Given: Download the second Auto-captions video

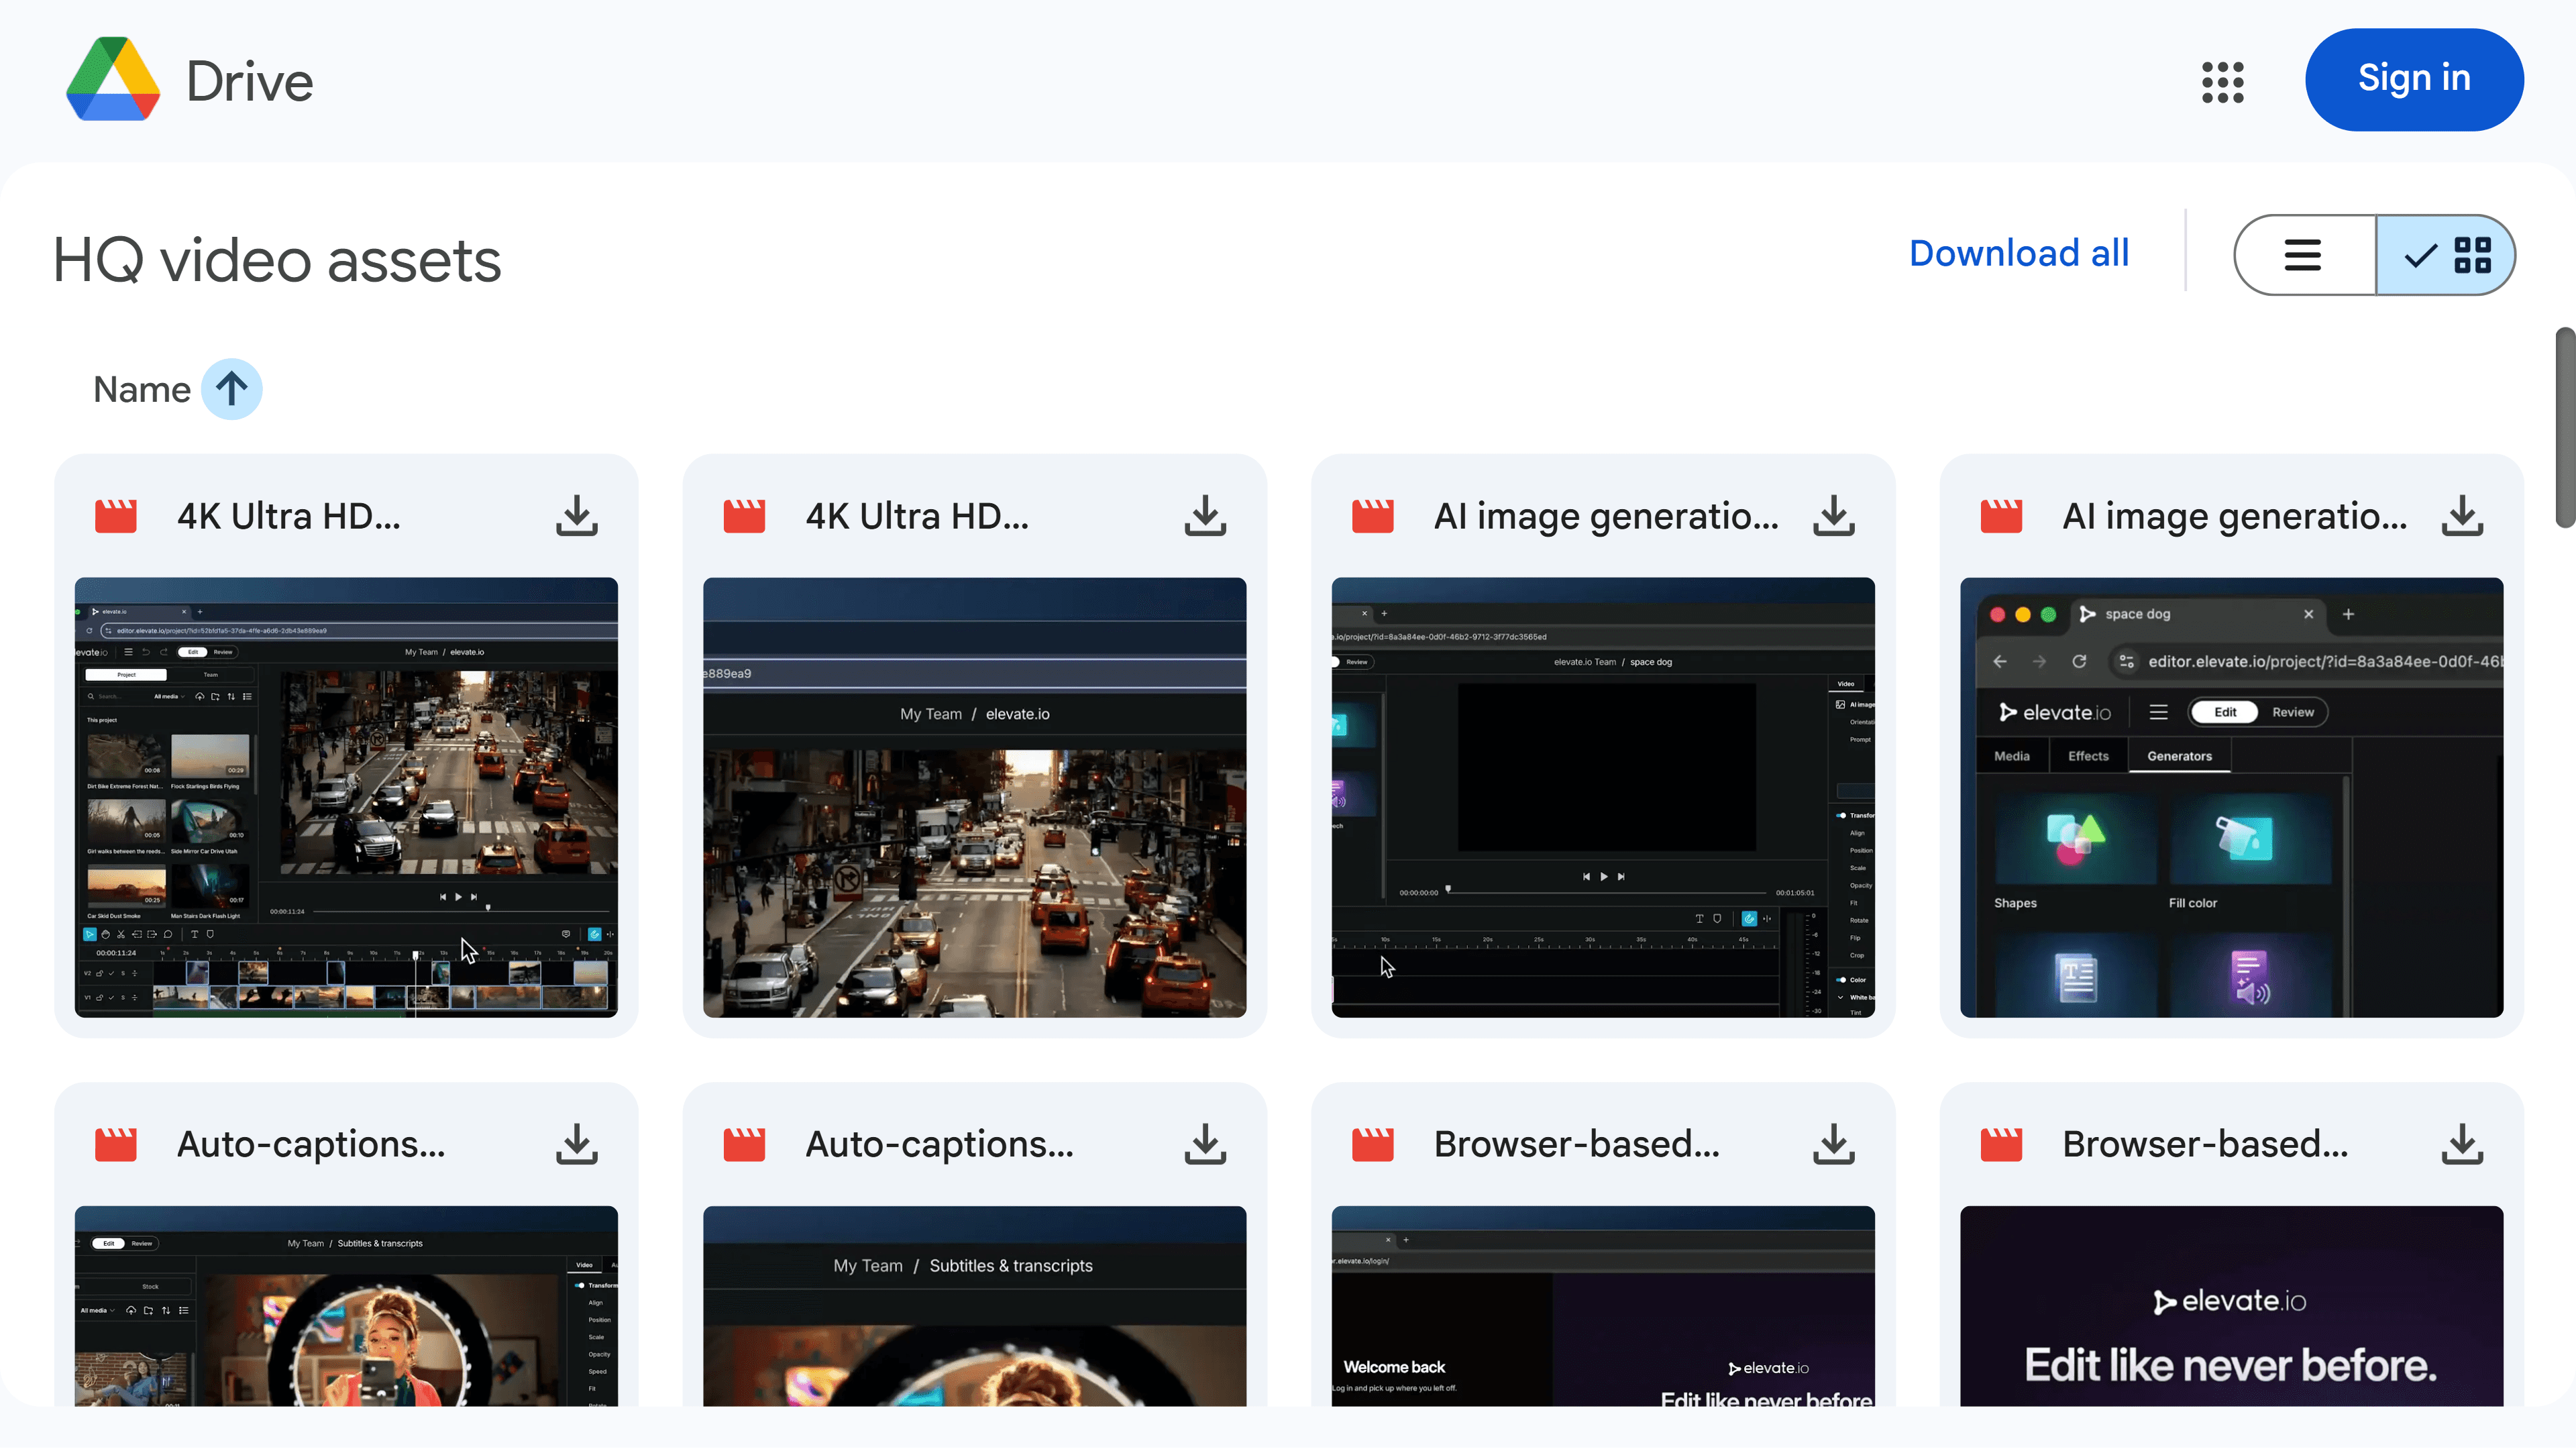Looking at the screenshot, I should 1205,1144.
